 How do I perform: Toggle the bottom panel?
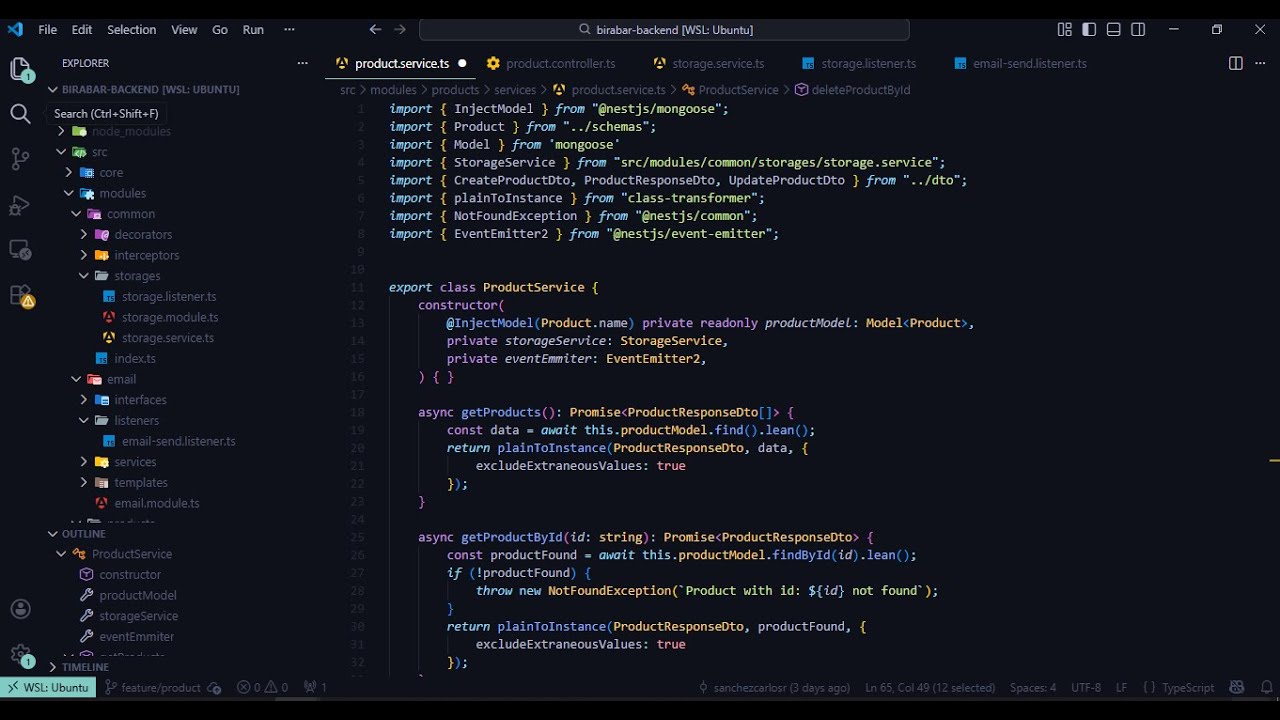tap(1113, 30)
